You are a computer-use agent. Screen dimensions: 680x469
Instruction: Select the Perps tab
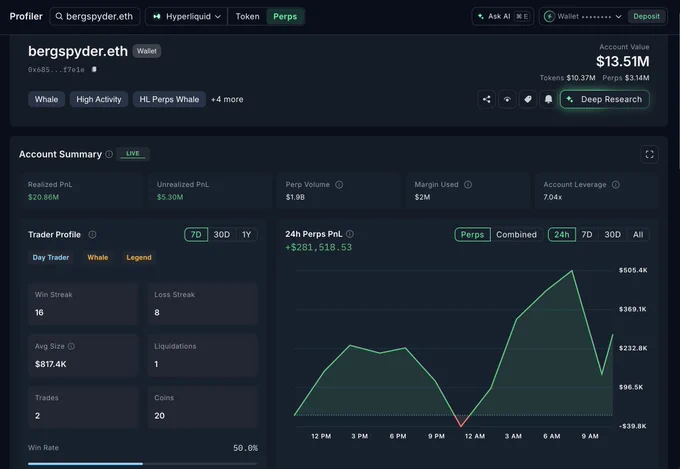click(285, 16)
